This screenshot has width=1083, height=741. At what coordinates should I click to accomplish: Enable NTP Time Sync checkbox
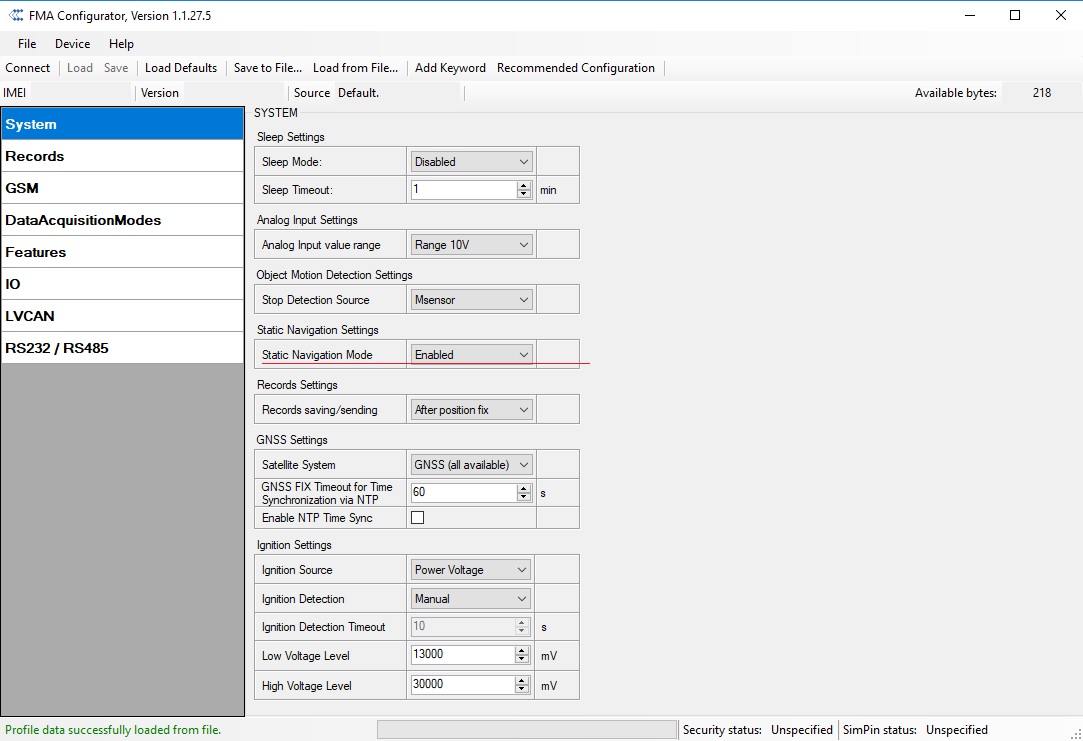click(418, 518)
